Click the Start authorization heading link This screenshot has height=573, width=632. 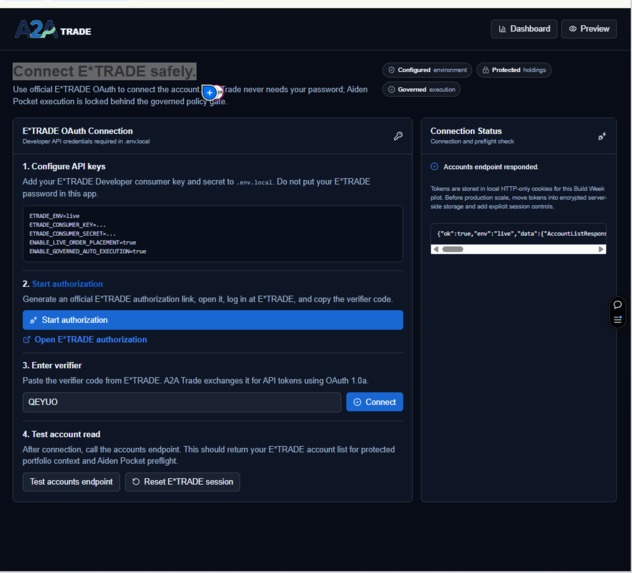(67, 284)
